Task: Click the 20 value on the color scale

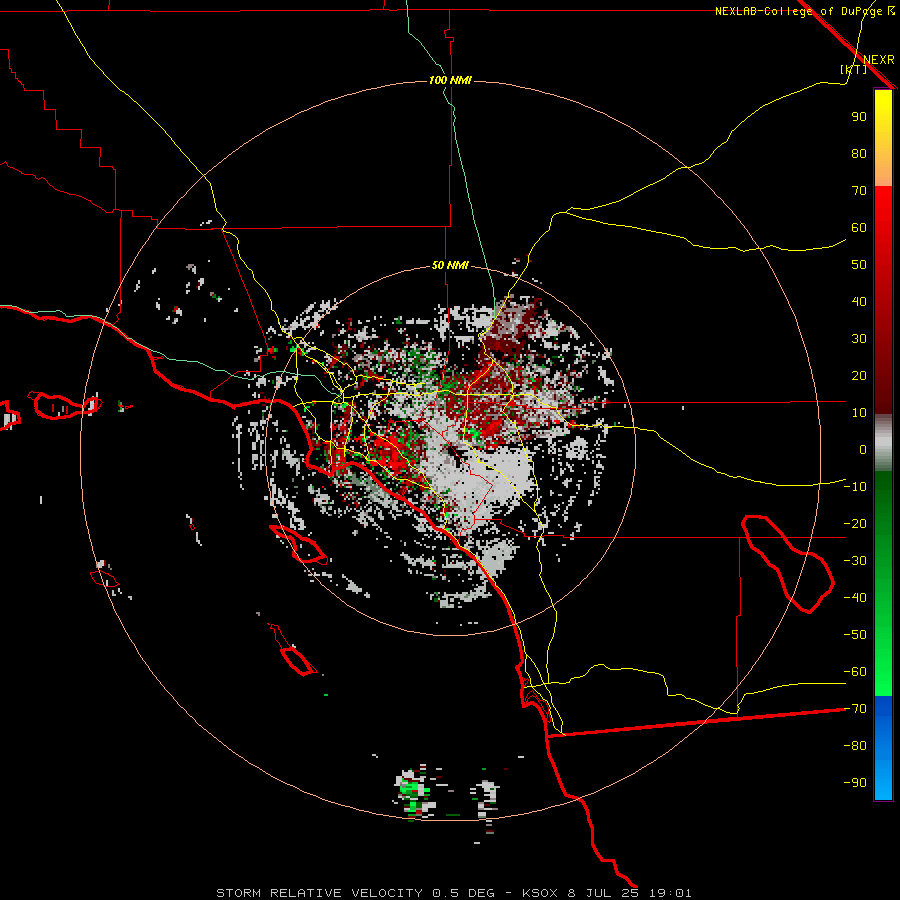Action: pyautogui.click(x=859, y=375)
